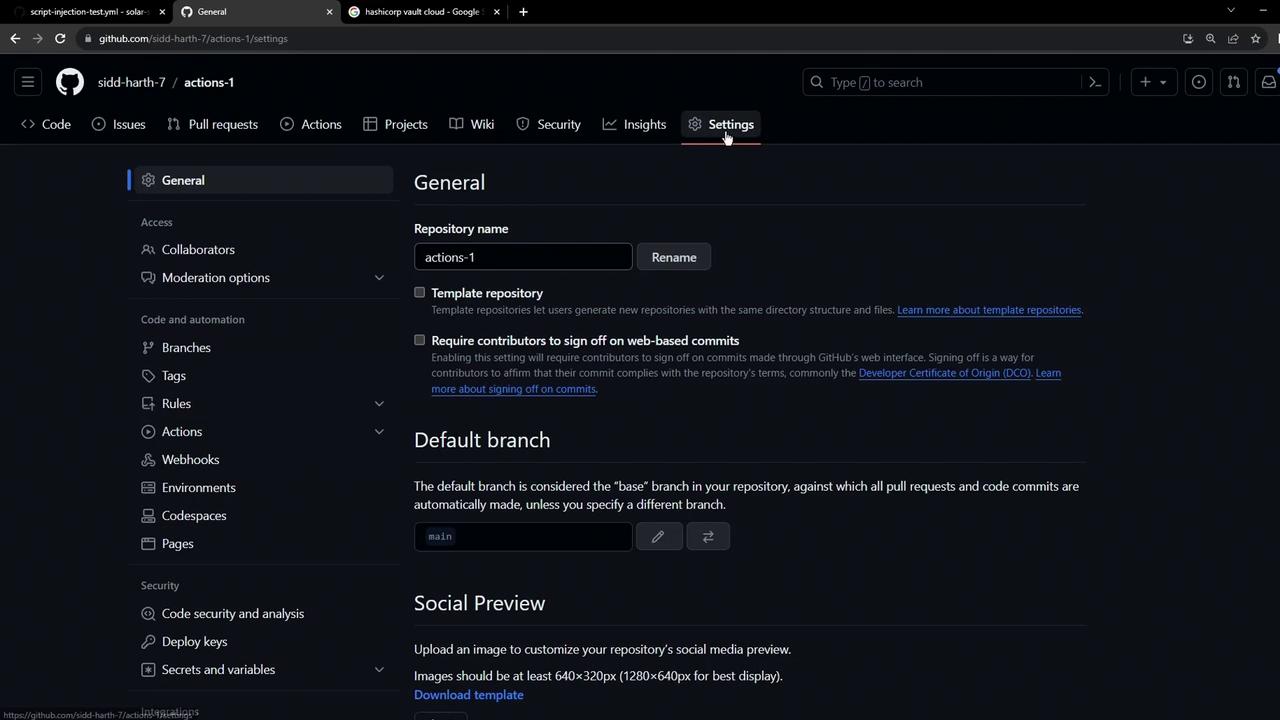
Task: Click the Download template link
Action: [x=469, y=695]
